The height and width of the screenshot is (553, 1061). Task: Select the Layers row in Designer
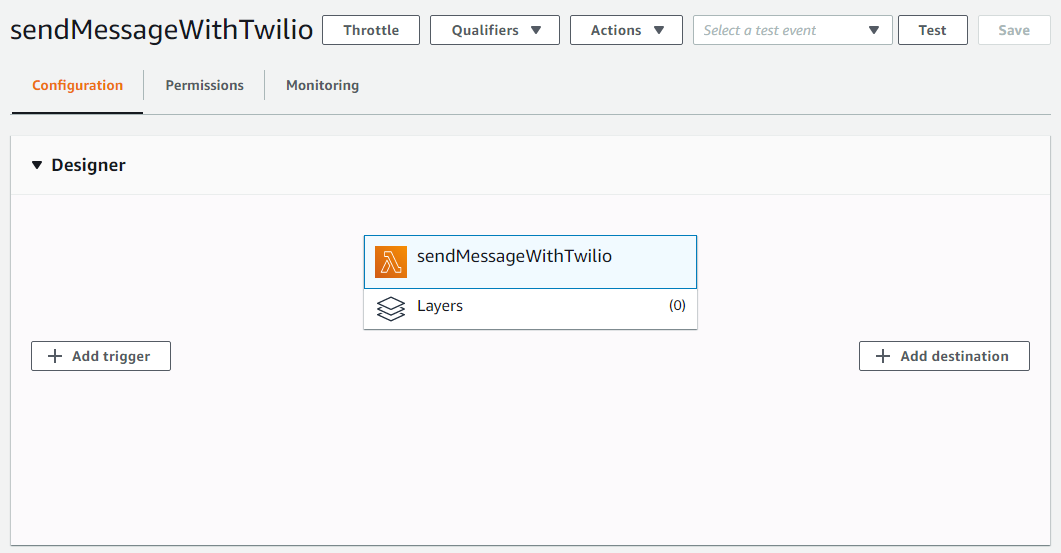530,309
